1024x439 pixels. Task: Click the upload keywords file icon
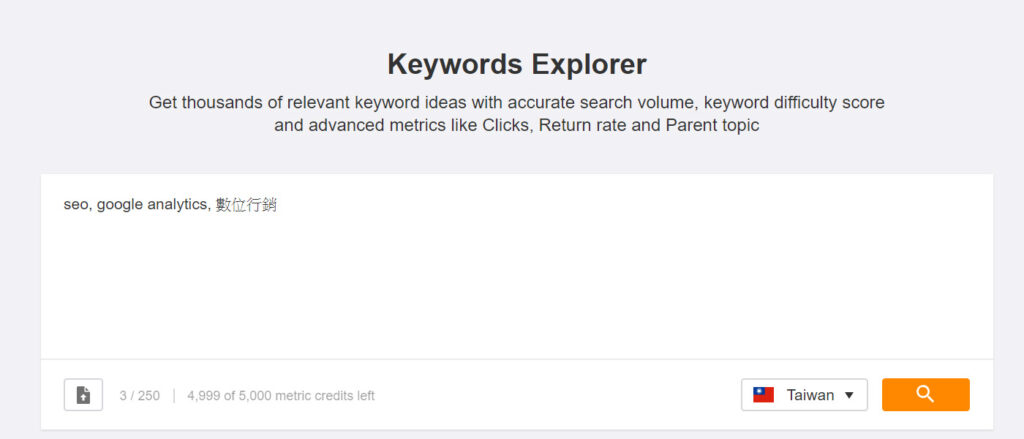83,395
